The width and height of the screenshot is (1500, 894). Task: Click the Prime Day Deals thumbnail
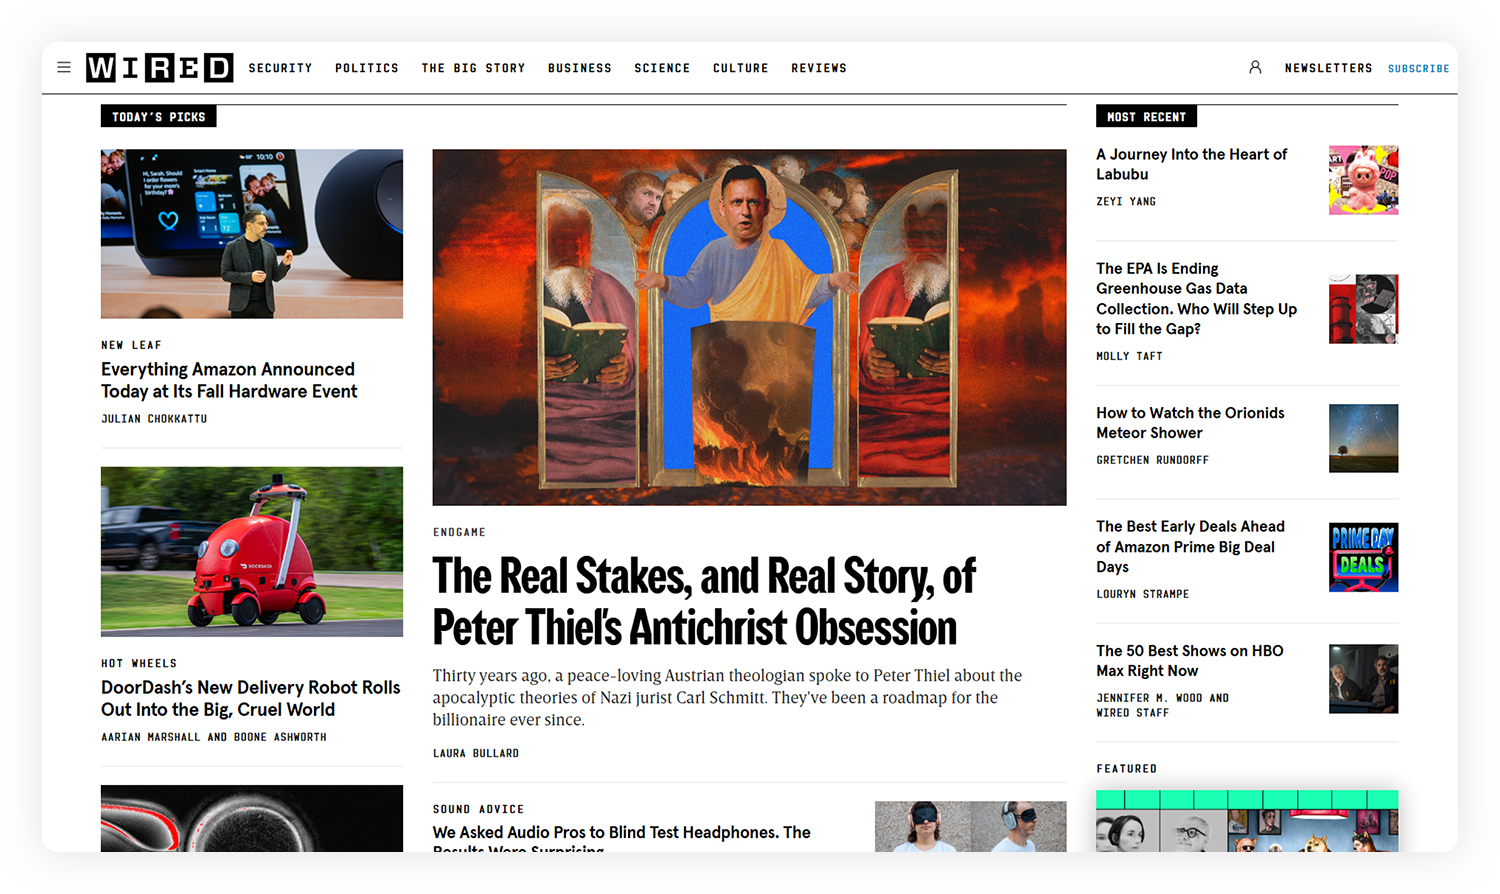click(x=1363, y=557)
